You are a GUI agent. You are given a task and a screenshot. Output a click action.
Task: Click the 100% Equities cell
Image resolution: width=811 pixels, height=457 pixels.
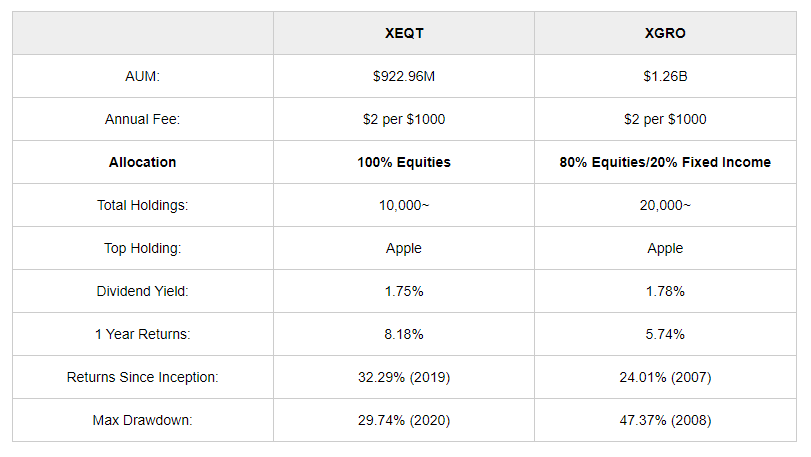(x=404, y=162)
